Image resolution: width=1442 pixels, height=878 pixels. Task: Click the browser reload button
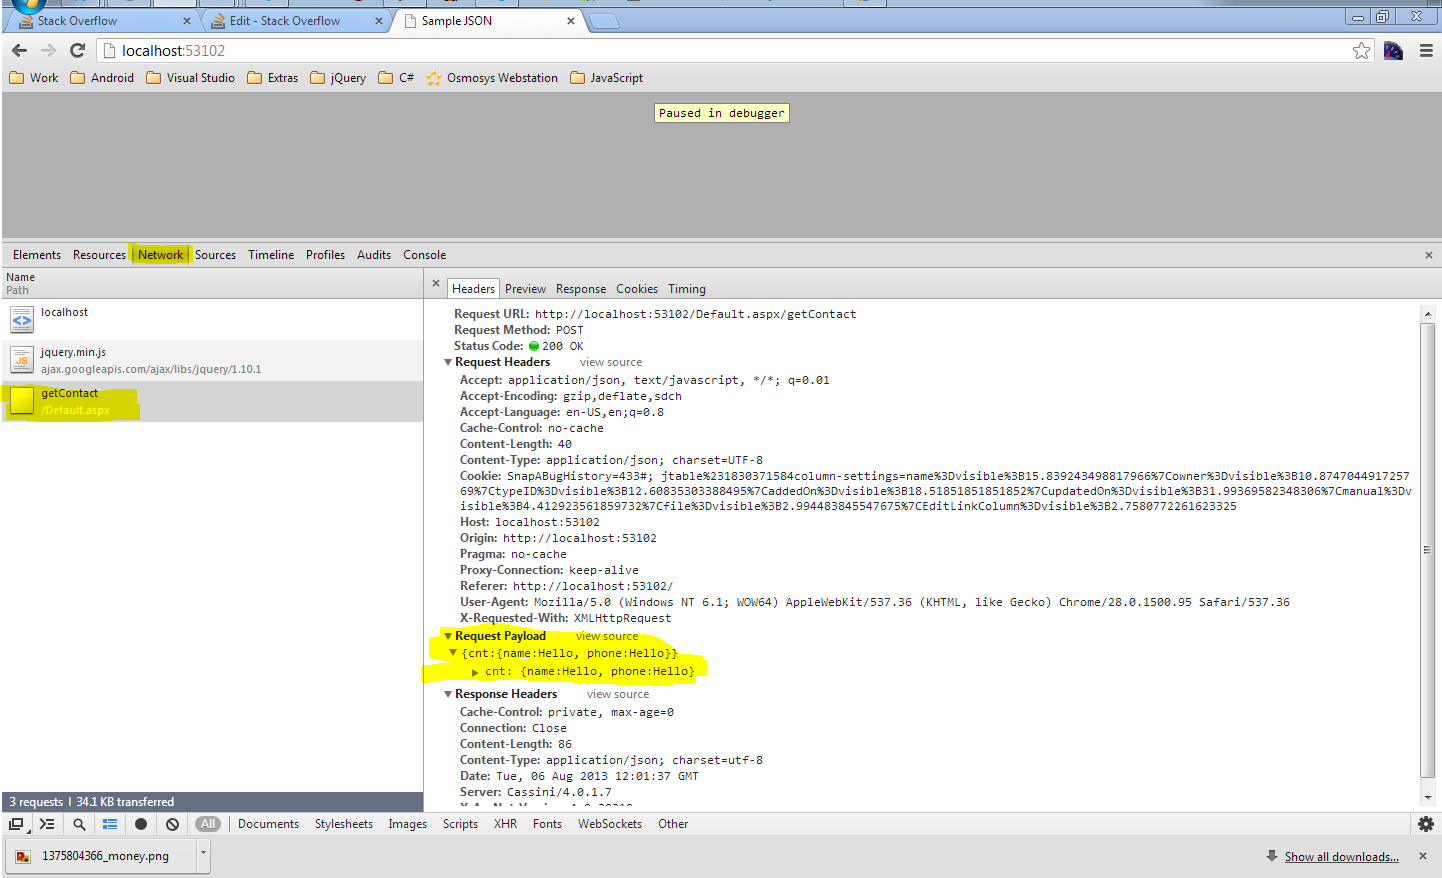[77, 50]
